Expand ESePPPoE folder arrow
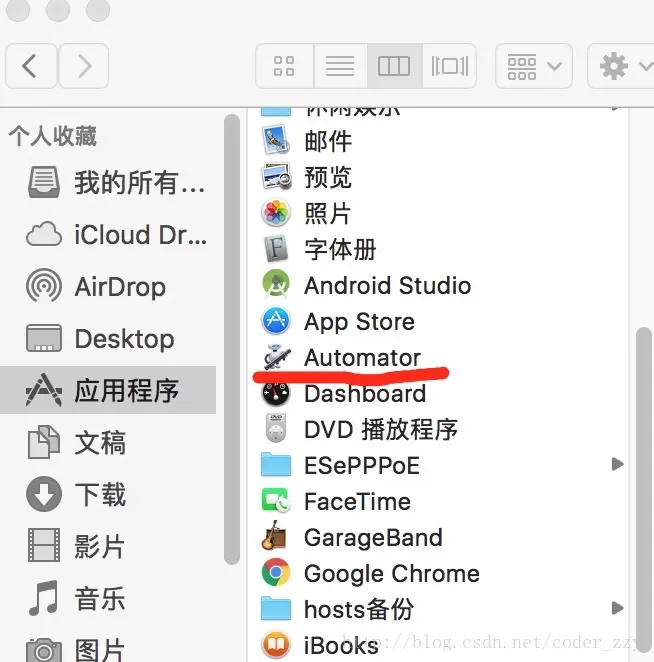Viewport: 654px width, 662px height. coord(618,464)
